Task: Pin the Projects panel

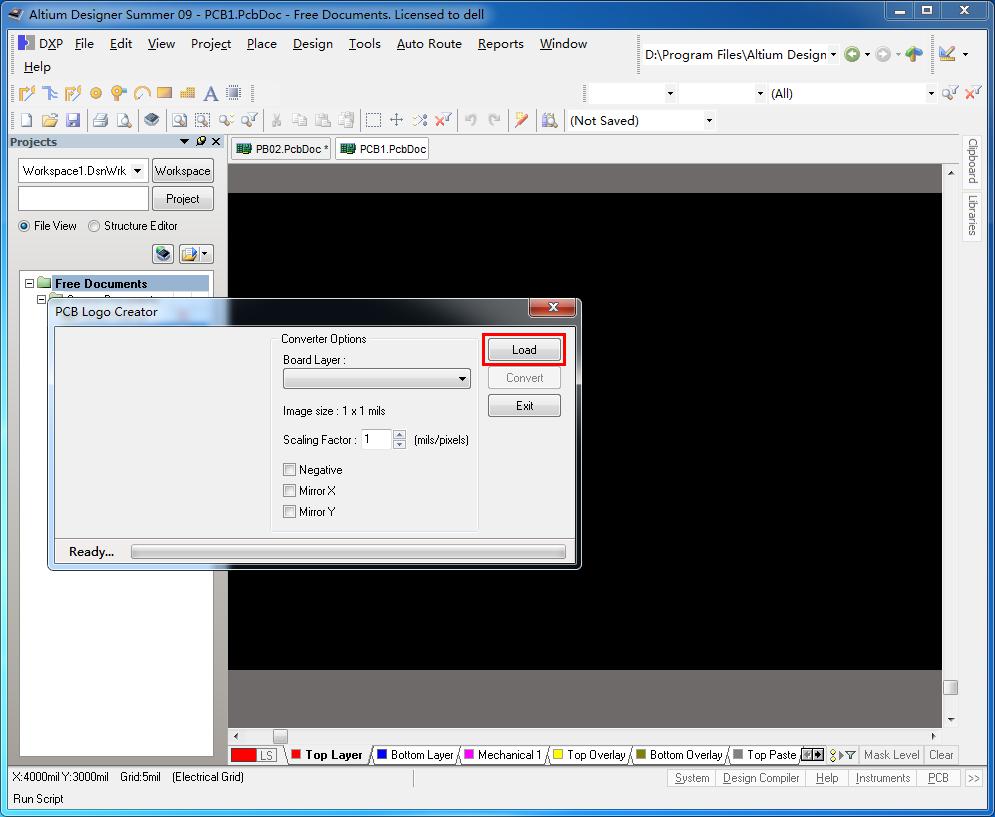Action: point(201,141)
